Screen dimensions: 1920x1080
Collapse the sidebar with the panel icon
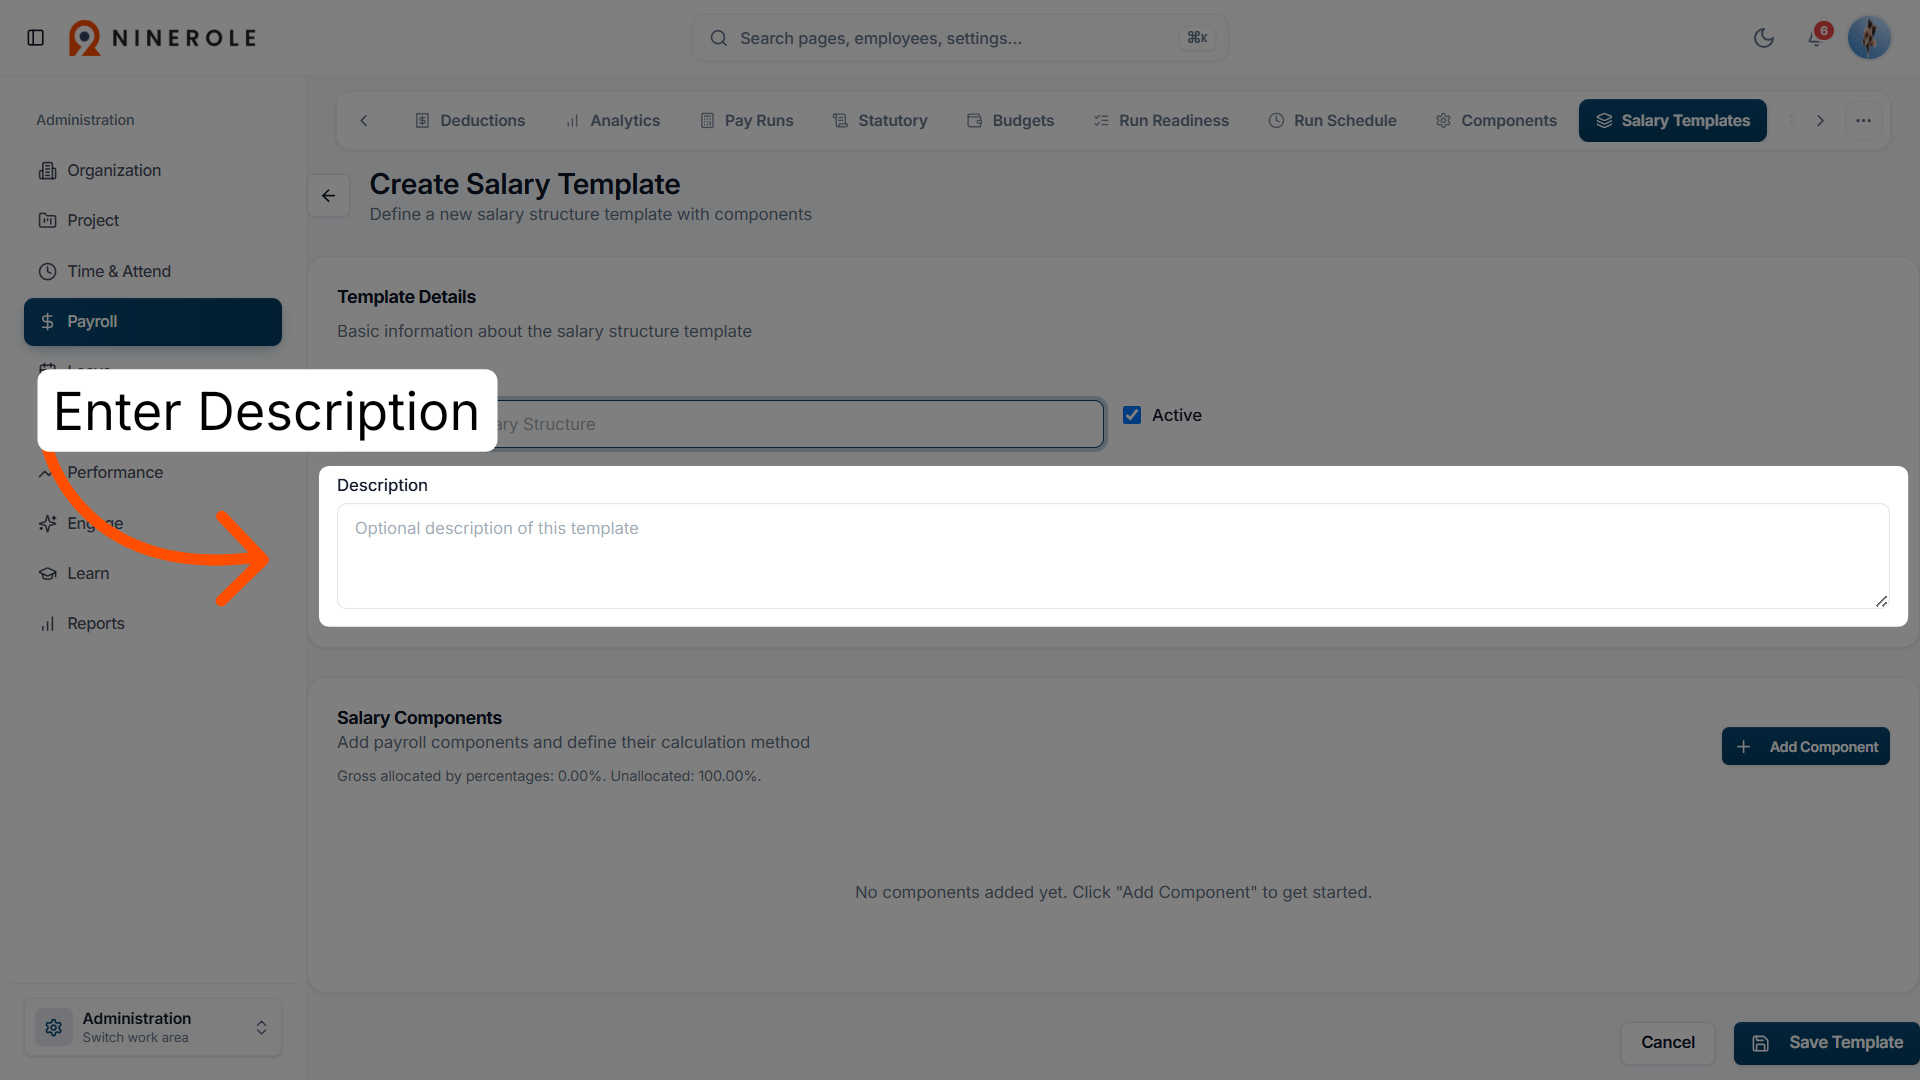pyautogui.click(x=36, y=38)
